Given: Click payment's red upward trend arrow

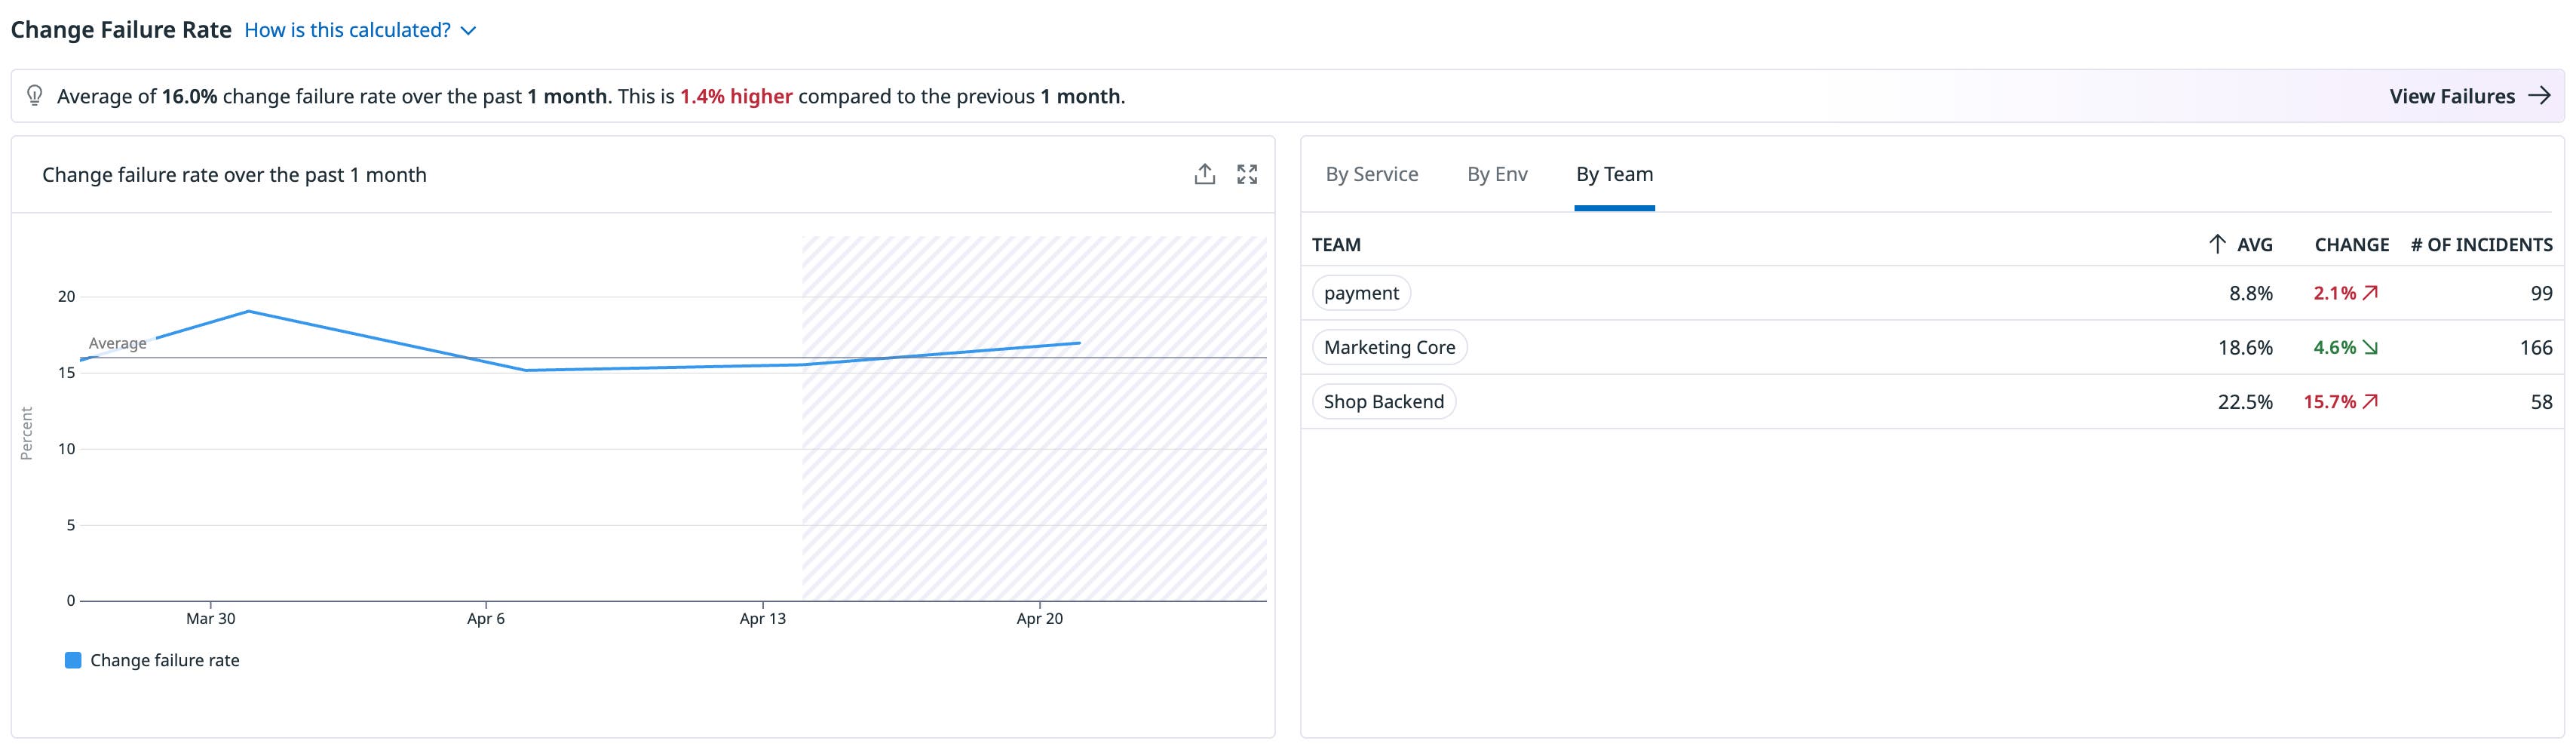Looking at the screenshot, I should (x=2370, y=293).
